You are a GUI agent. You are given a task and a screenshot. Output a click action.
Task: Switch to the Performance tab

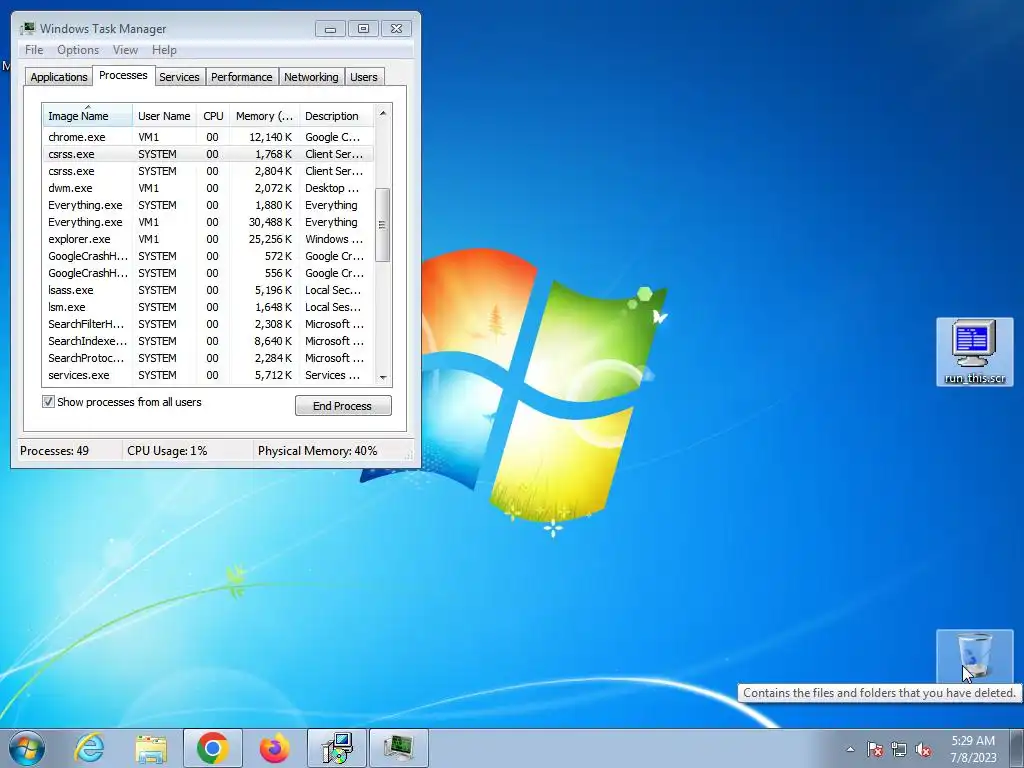[241, 77]
